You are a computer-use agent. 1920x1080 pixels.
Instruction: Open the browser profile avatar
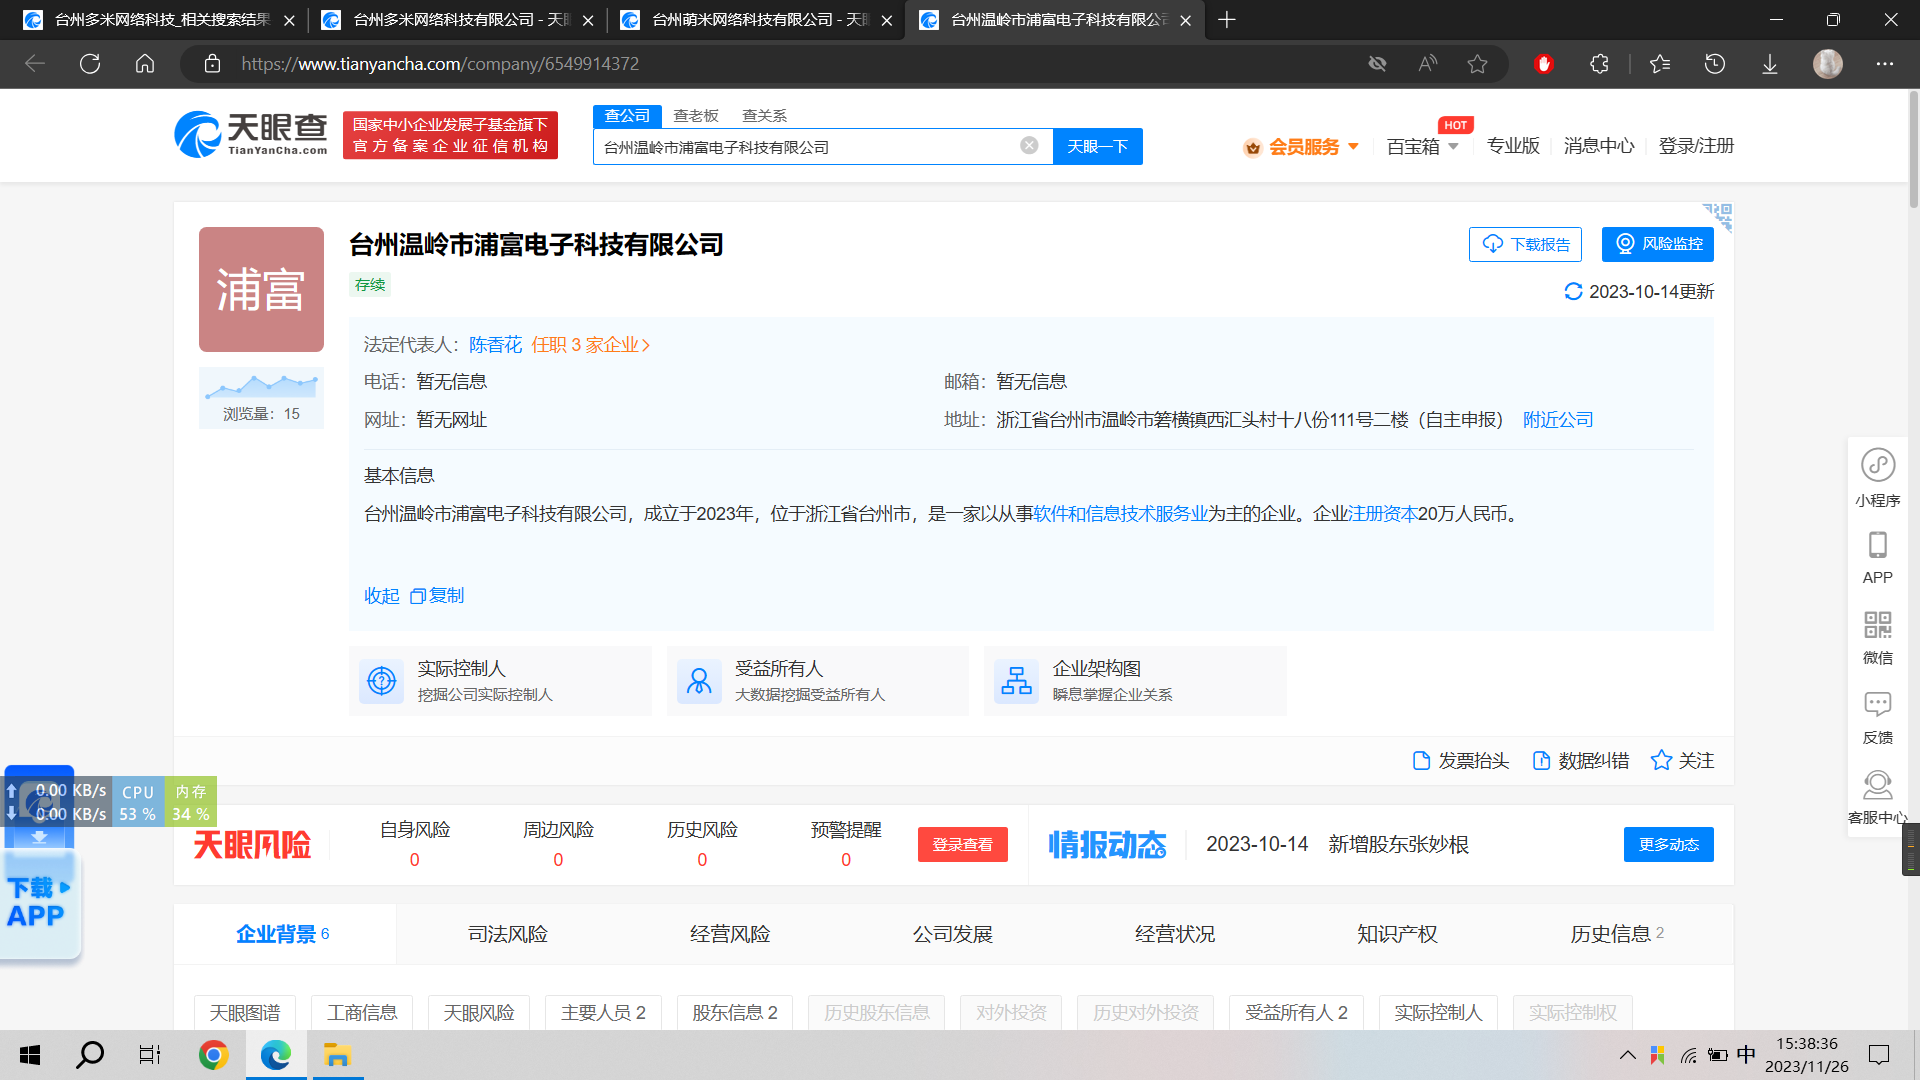pyautogui.click(x=1828, y=64)
